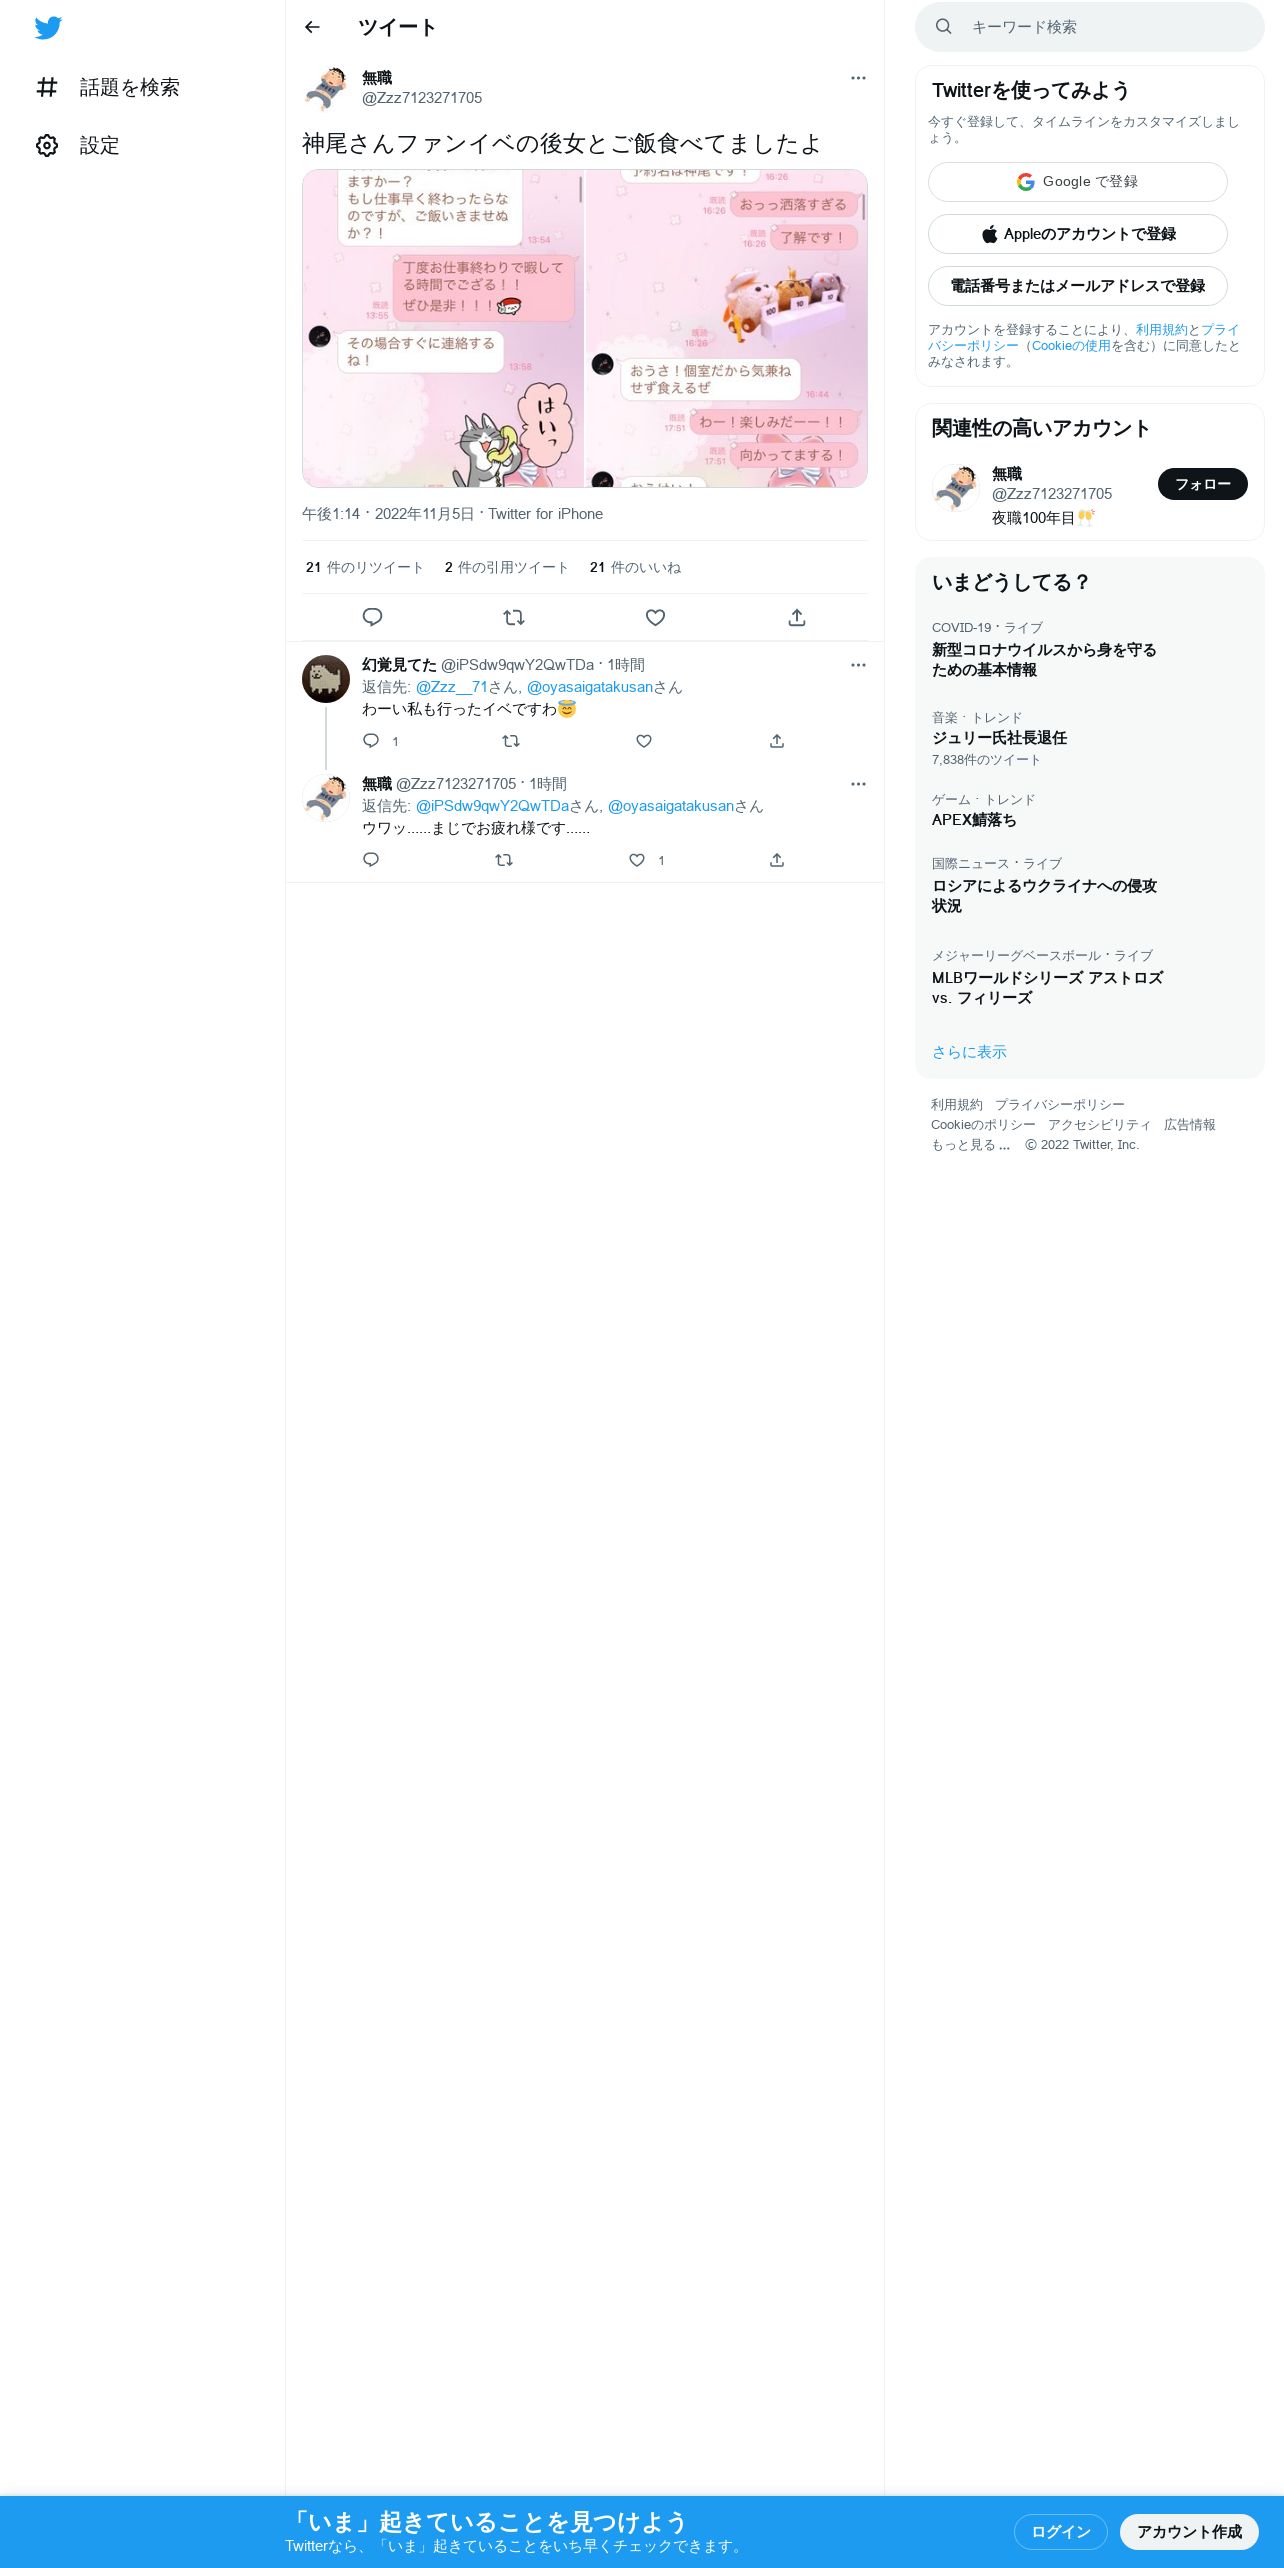
Task: Open the left LINE chat screenshot image
Action: (x=443, y=328)
